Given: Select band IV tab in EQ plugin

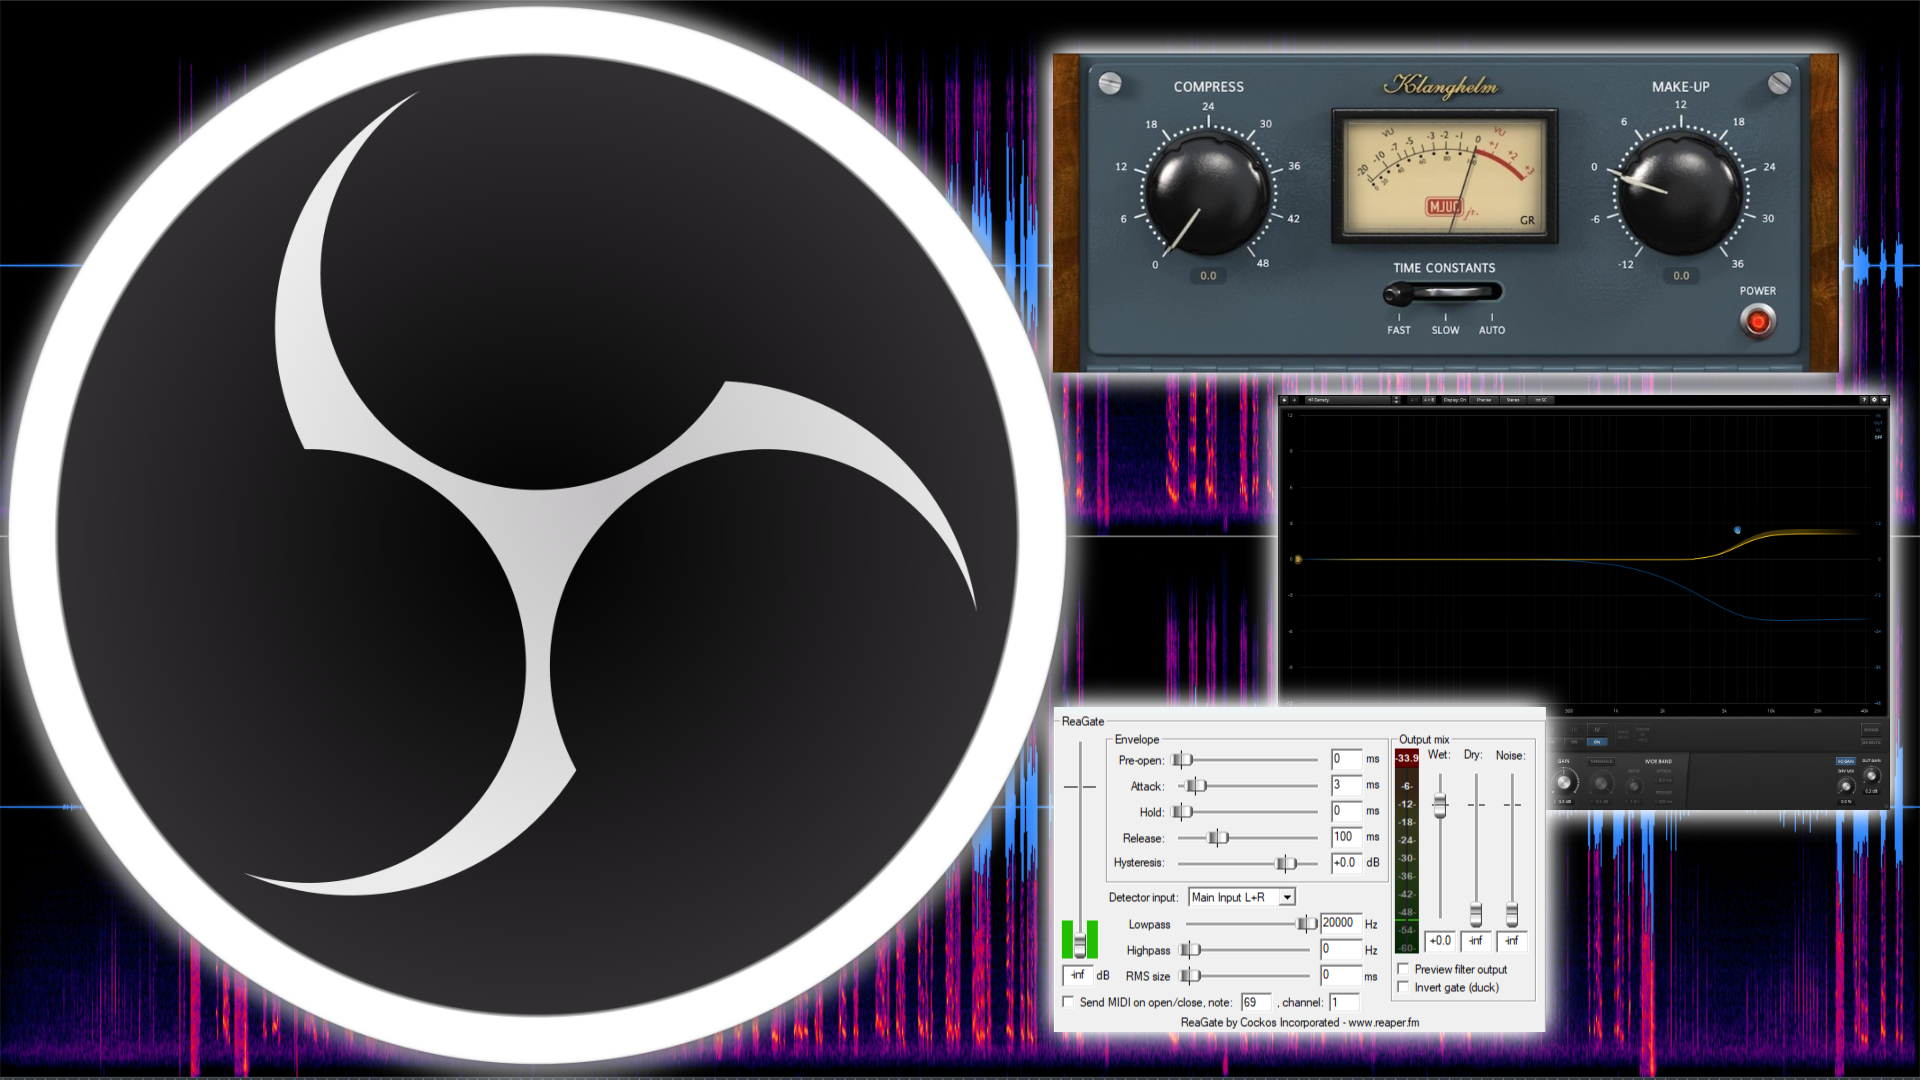Looking at the screenshot, I should pyautogui.click(x=1597, y=729).
